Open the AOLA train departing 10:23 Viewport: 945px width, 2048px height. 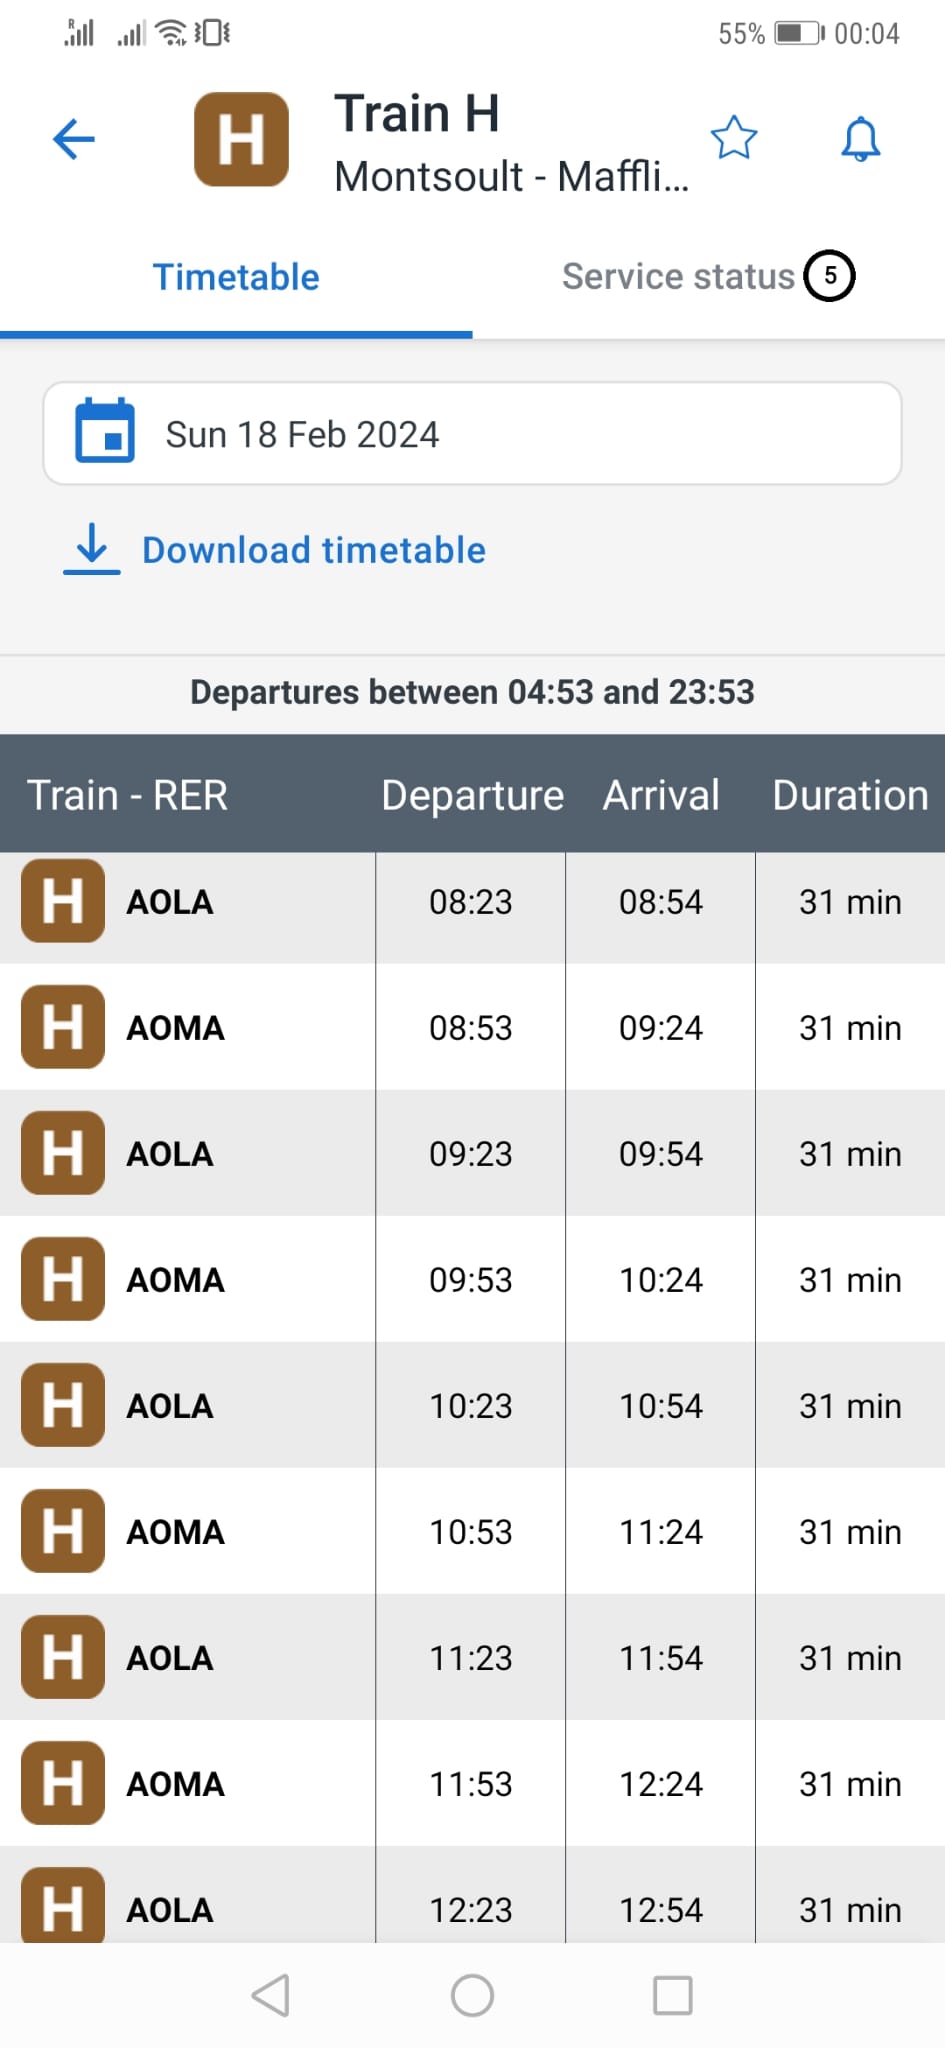(471, 1406)
